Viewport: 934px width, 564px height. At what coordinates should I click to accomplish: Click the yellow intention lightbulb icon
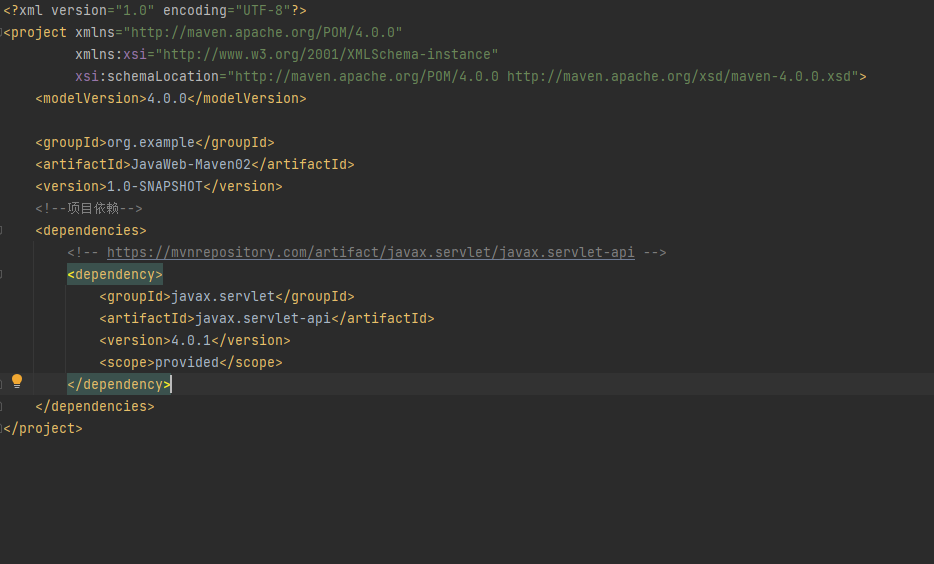(16, 381)
